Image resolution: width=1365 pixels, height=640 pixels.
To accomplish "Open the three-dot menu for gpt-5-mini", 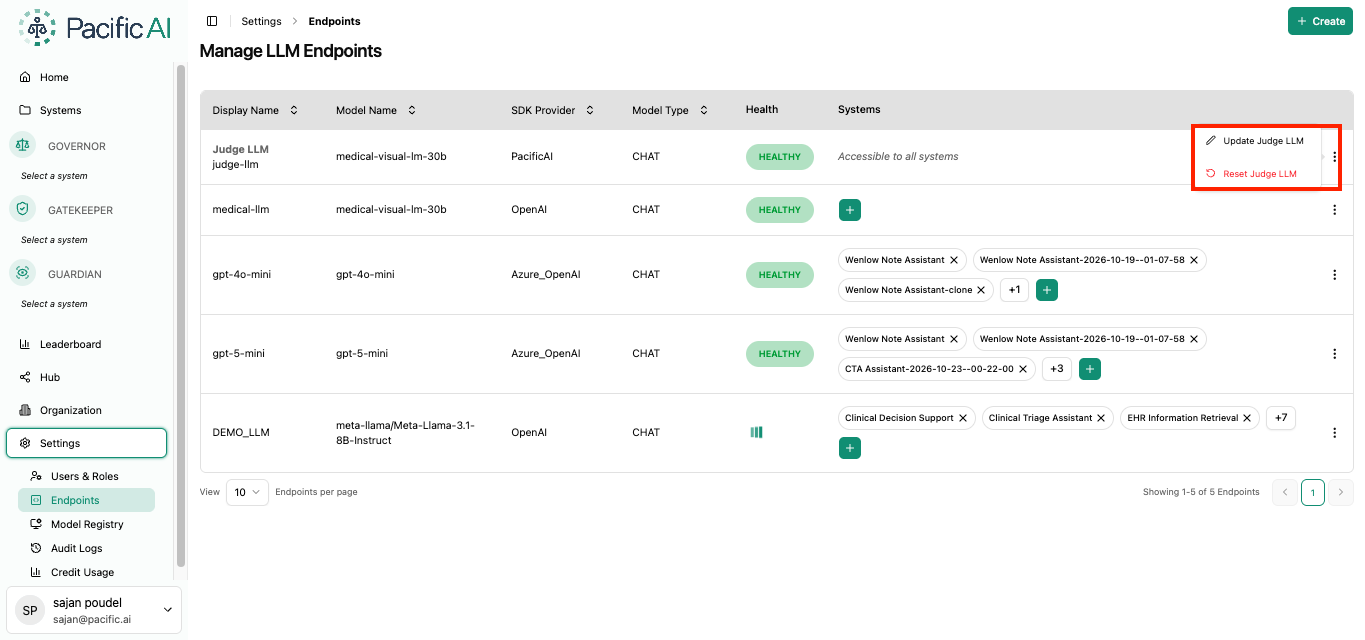I will (x=1334, y=354).
